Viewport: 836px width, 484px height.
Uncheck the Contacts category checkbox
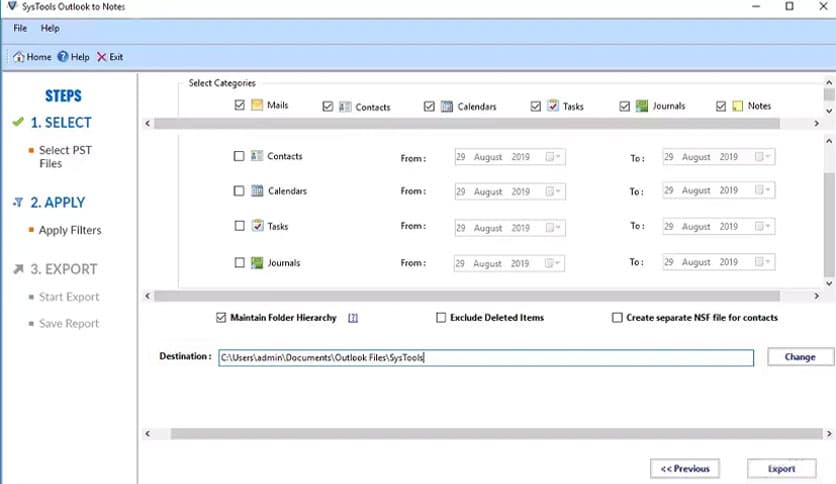point(328,107)
